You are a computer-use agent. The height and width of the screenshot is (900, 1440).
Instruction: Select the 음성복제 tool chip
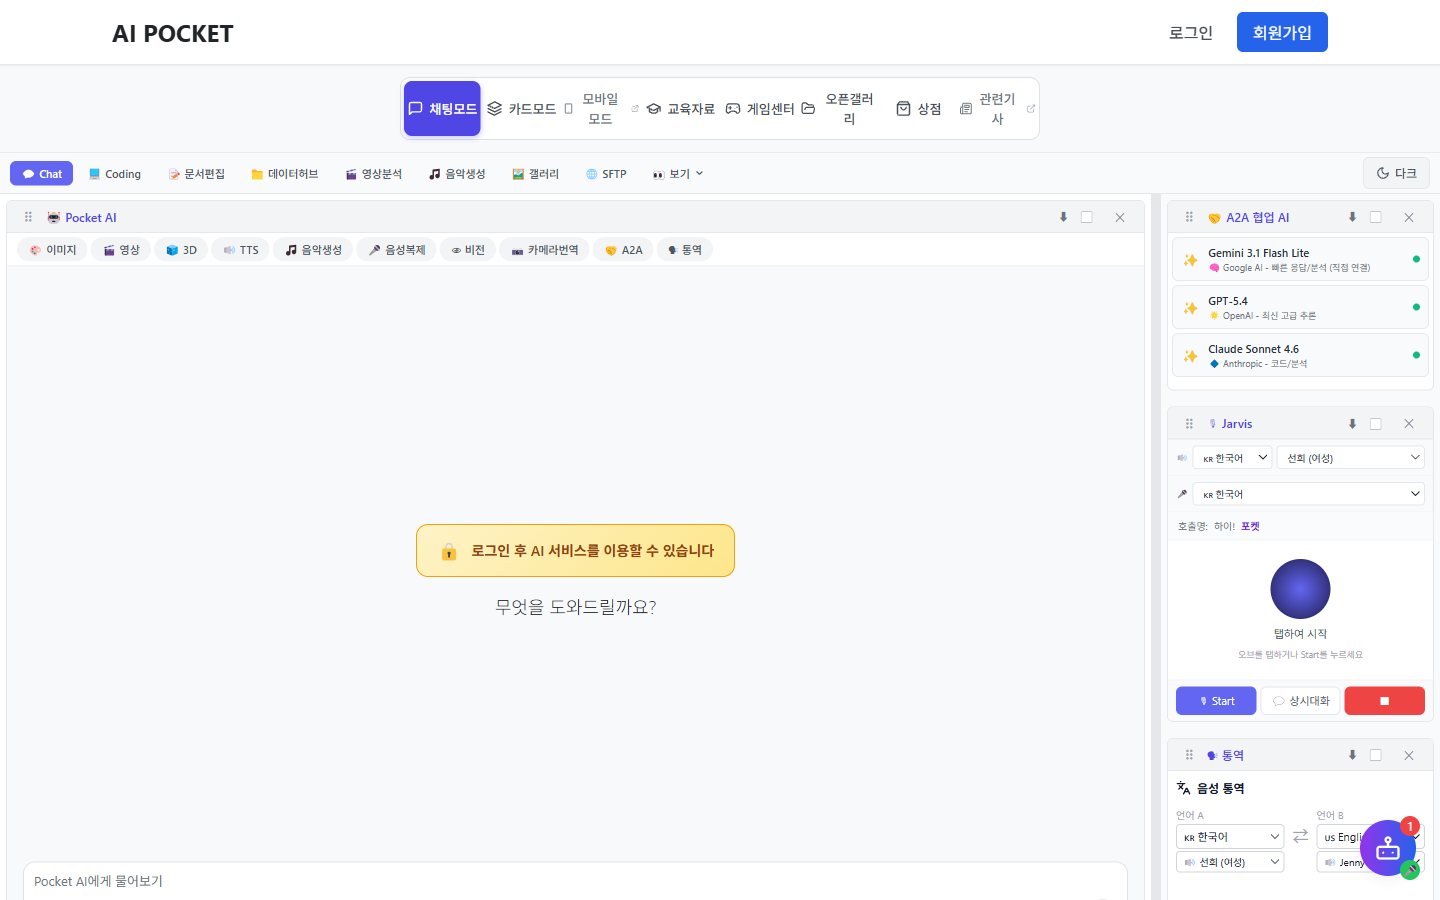(397, 250)
